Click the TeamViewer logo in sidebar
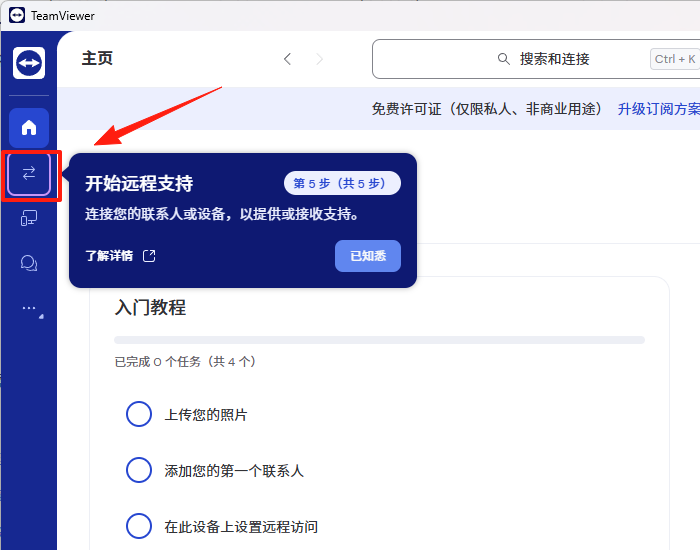 coord(29,63)
